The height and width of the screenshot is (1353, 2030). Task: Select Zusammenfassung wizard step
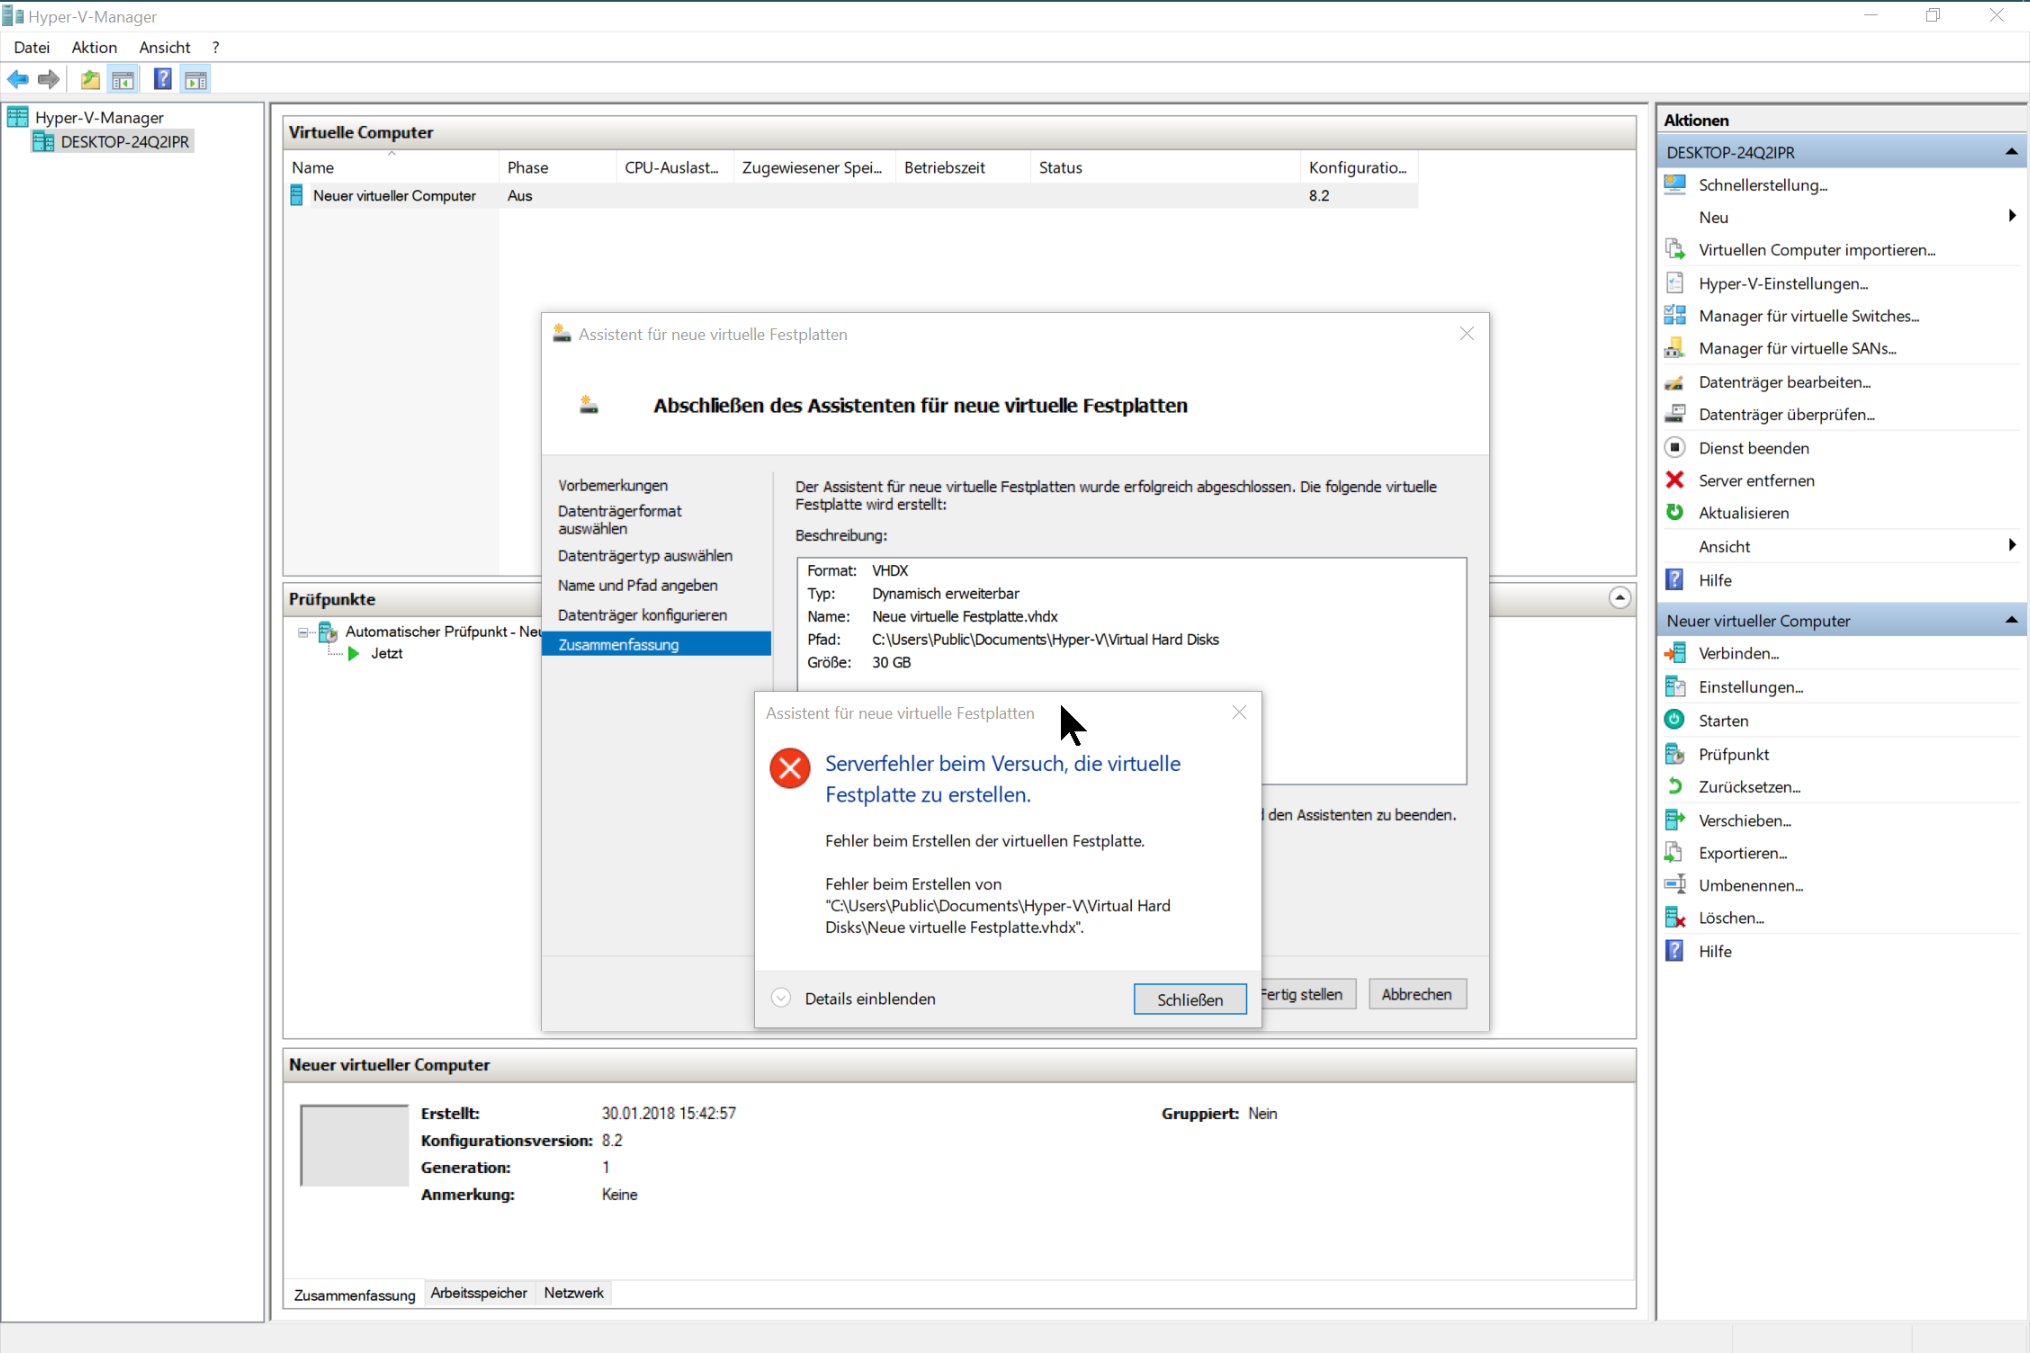[x=656, y=644]
